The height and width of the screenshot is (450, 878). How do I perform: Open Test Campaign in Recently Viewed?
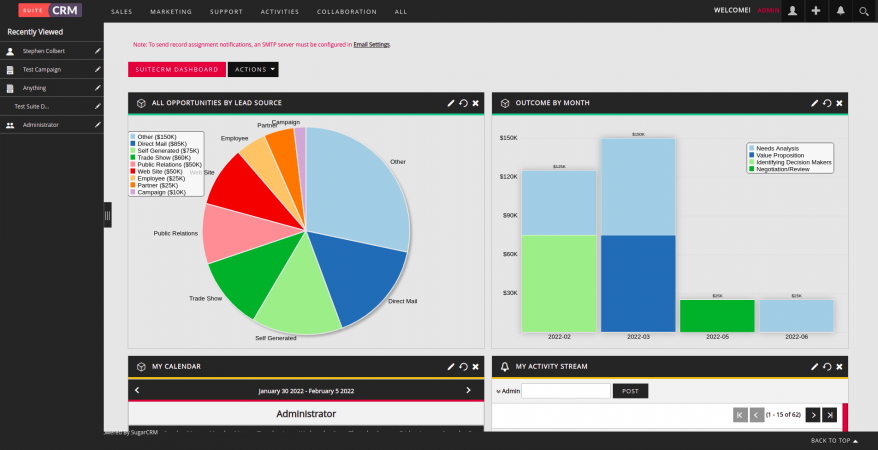(x=42, y=69)
